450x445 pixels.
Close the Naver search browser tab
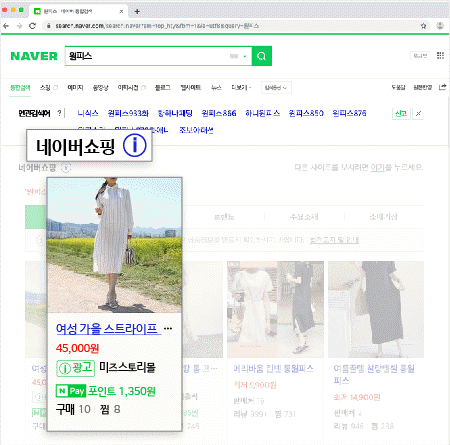coord(121,11)
